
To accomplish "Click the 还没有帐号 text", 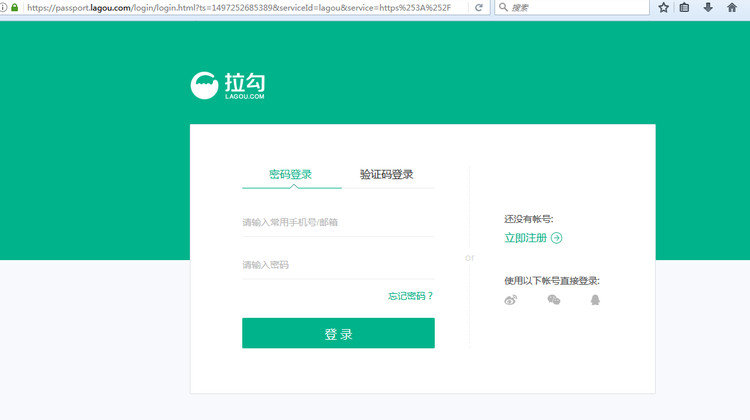I will click(529, 219).
